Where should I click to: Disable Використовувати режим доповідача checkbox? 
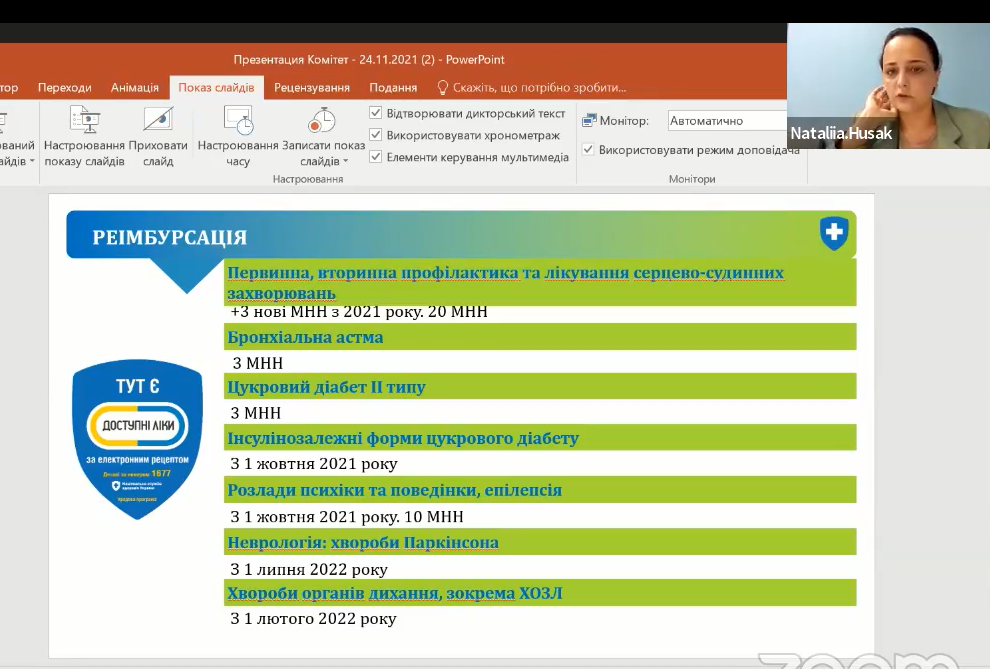point(589,150)
